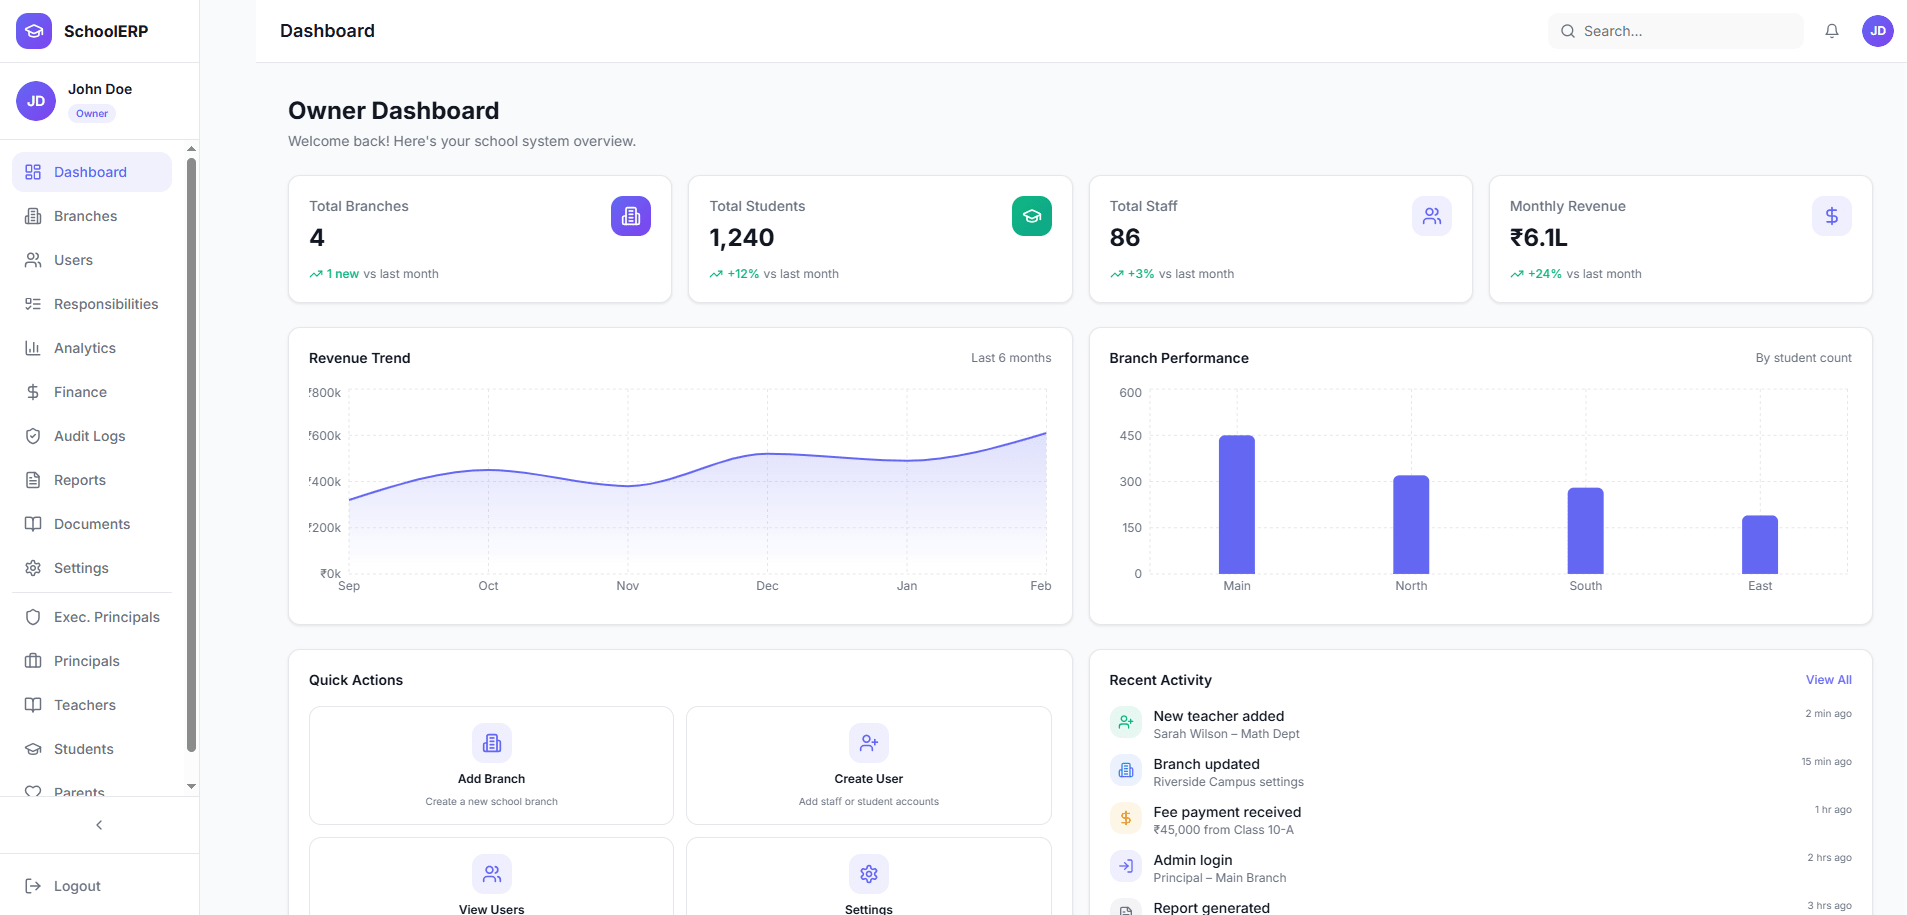Viewport: 1907px width, 915px height.
Task: Click the sidebar scroll down arrow
Action: pos(191,787)
